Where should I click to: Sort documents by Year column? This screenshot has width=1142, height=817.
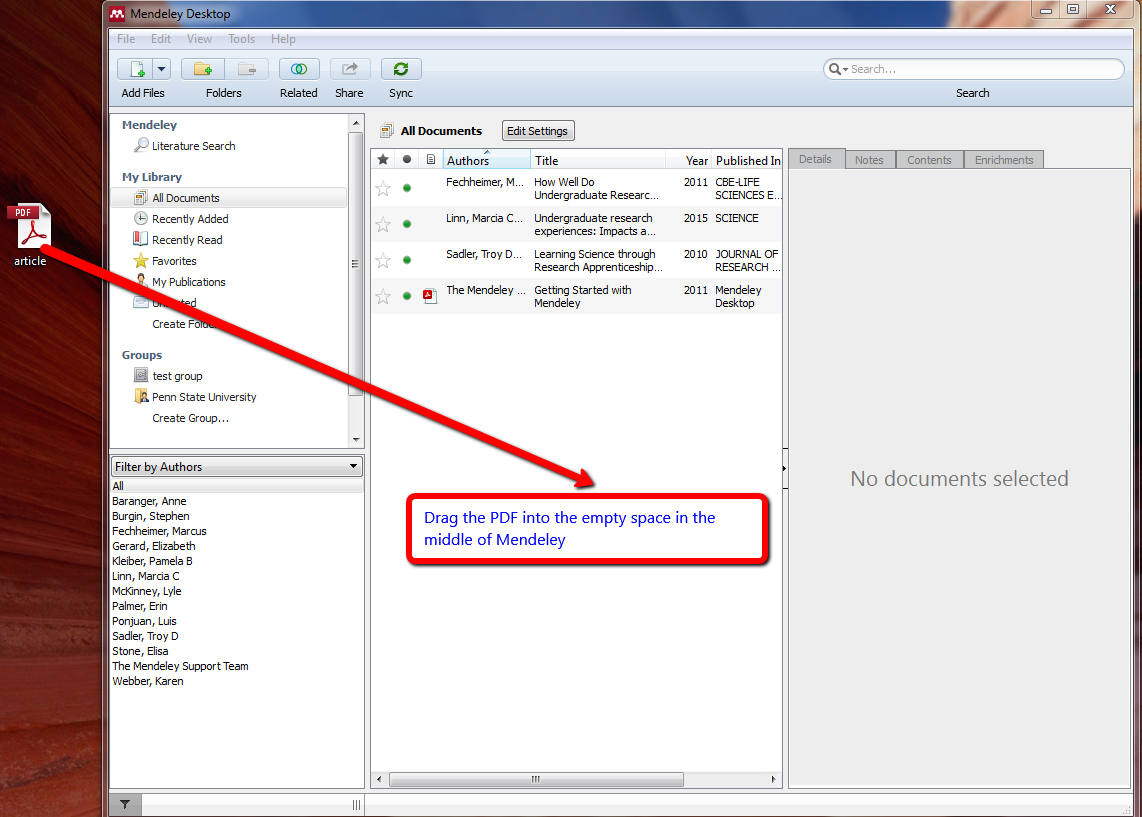(x=689, y=160)
